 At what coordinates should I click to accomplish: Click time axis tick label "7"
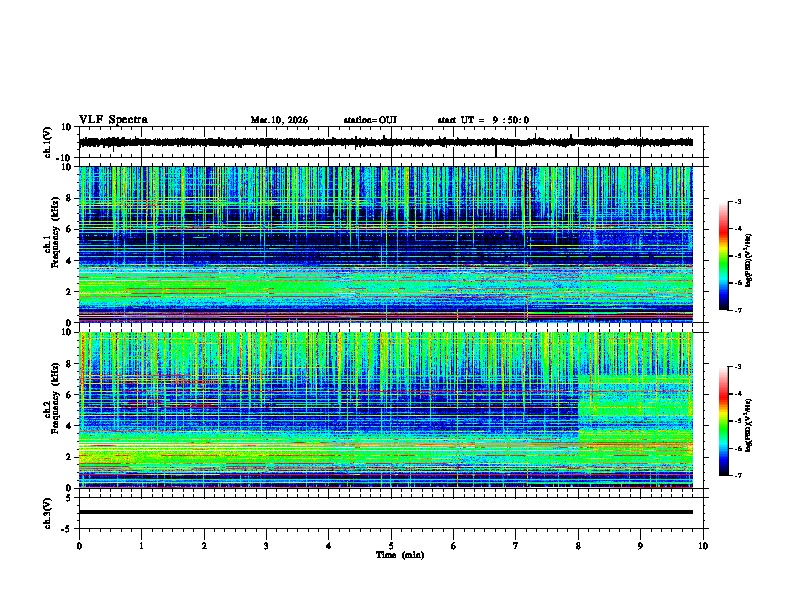[x=516, y=546]
